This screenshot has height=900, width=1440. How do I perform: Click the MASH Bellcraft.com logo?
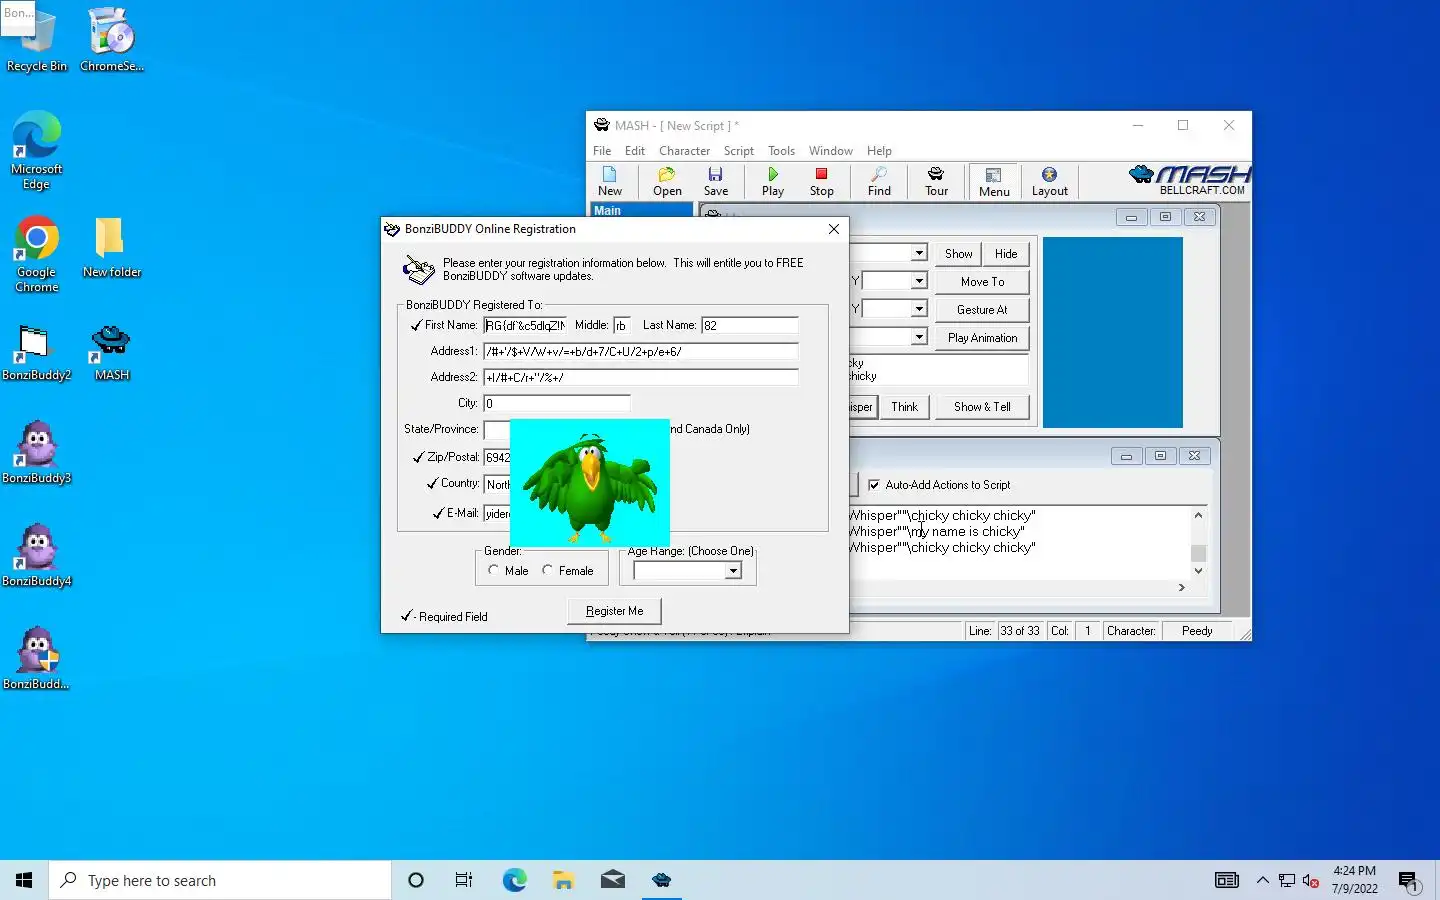click(x=1189, y=181)
